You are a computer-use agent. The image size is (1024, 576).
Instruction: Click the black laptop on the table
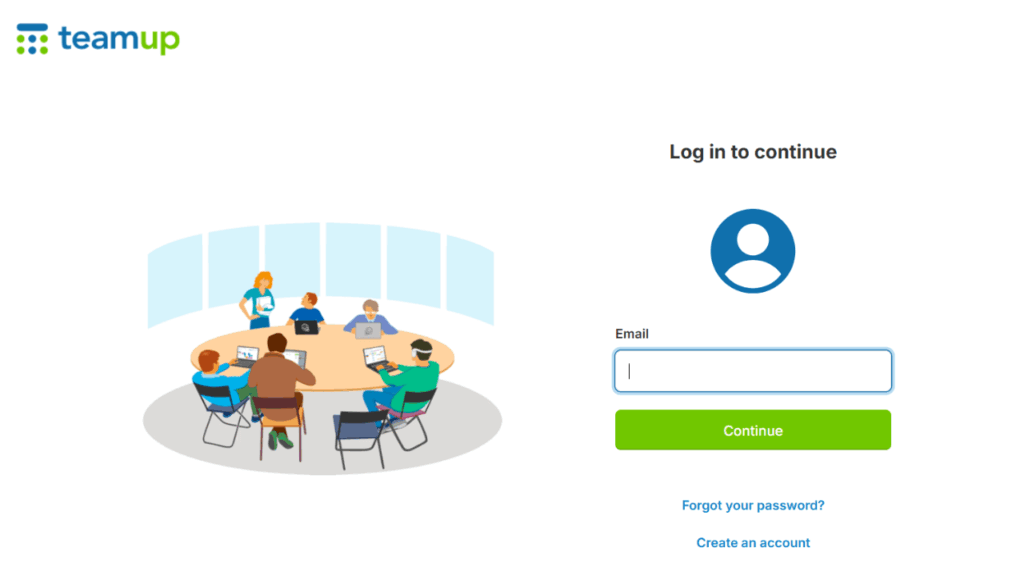click(306, 327)
